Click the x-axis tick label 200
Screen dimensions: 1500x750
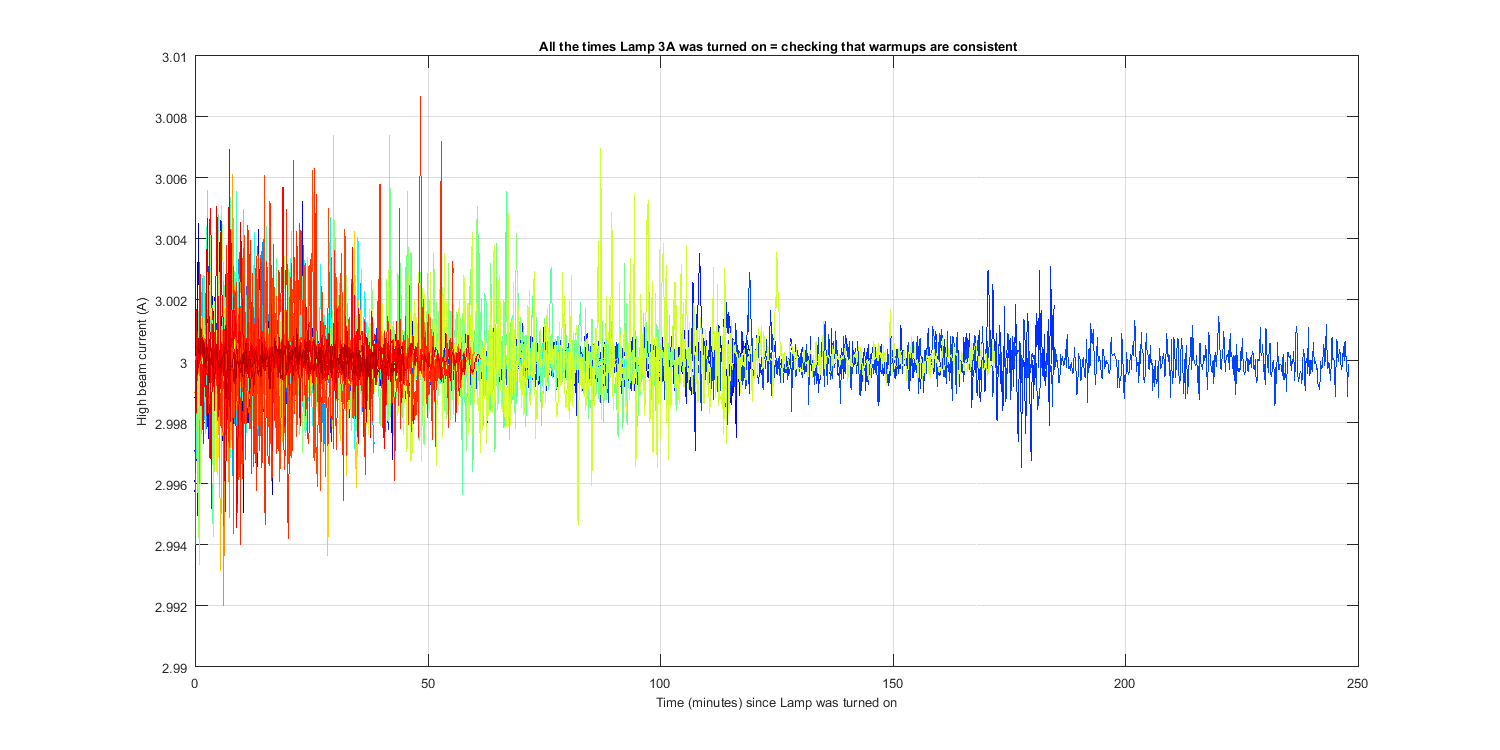point(1125,684)
